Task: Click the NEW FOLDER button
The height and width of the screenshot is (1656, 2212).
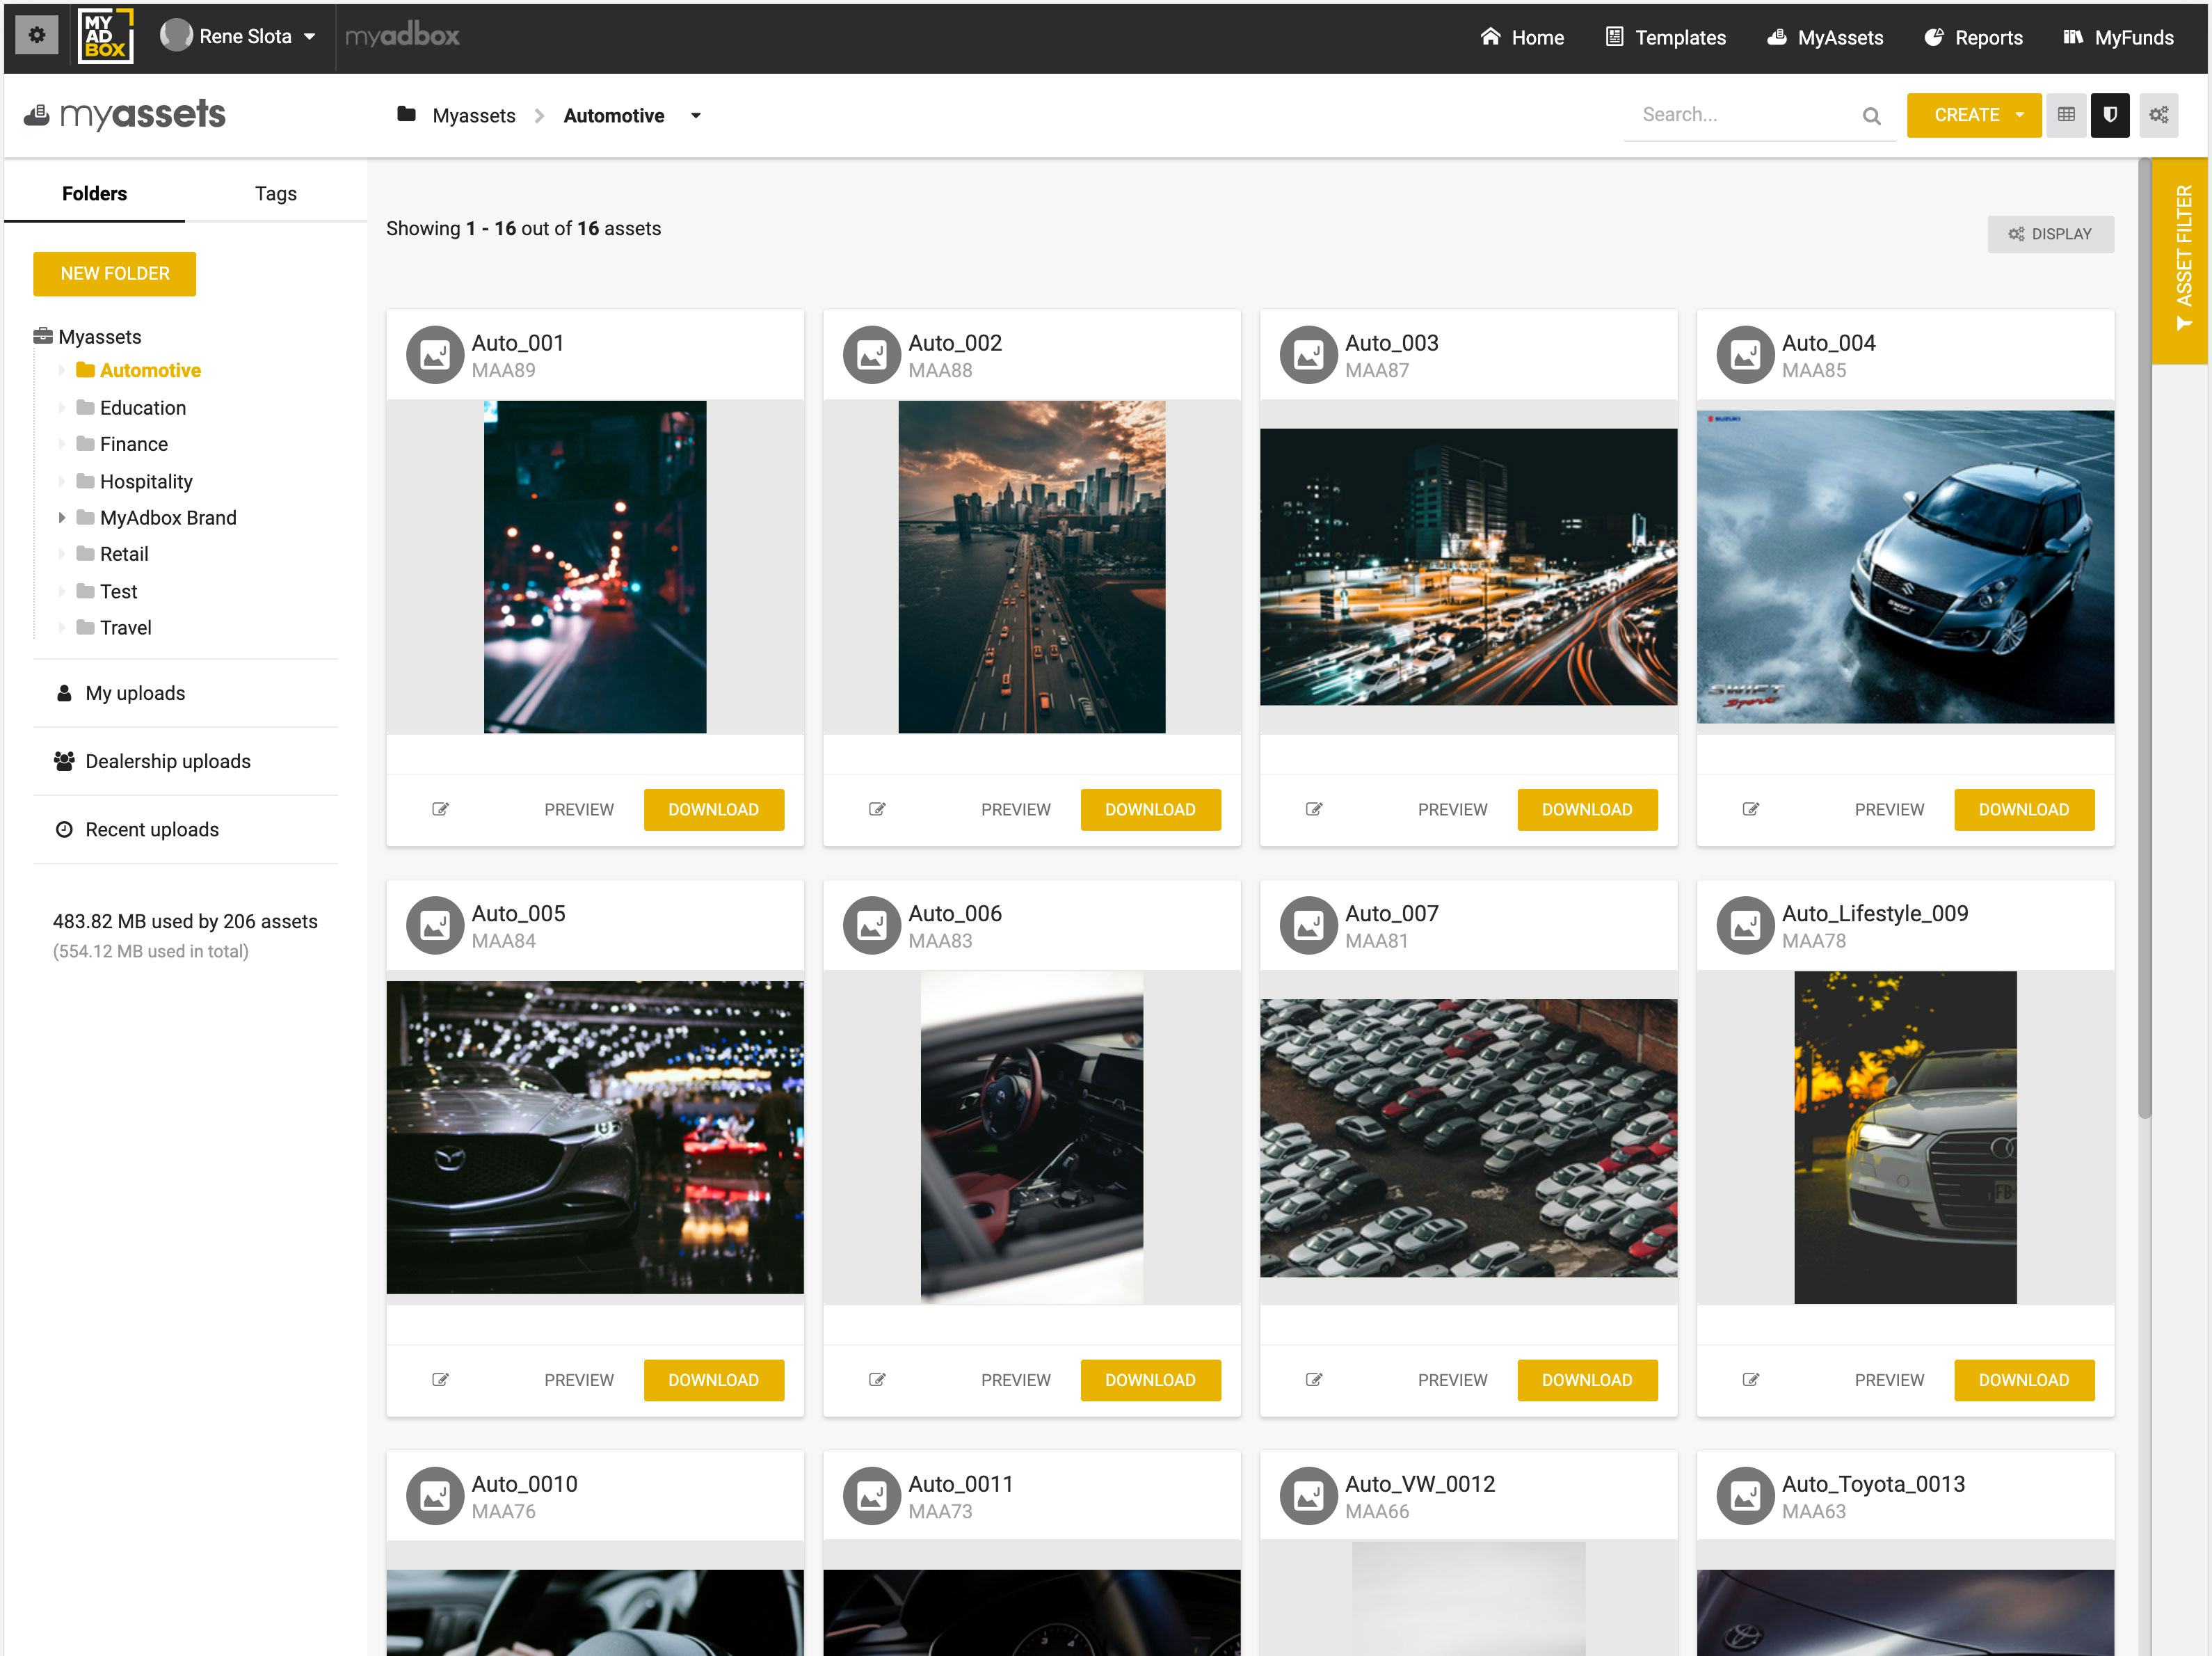Action: (114, 273)
